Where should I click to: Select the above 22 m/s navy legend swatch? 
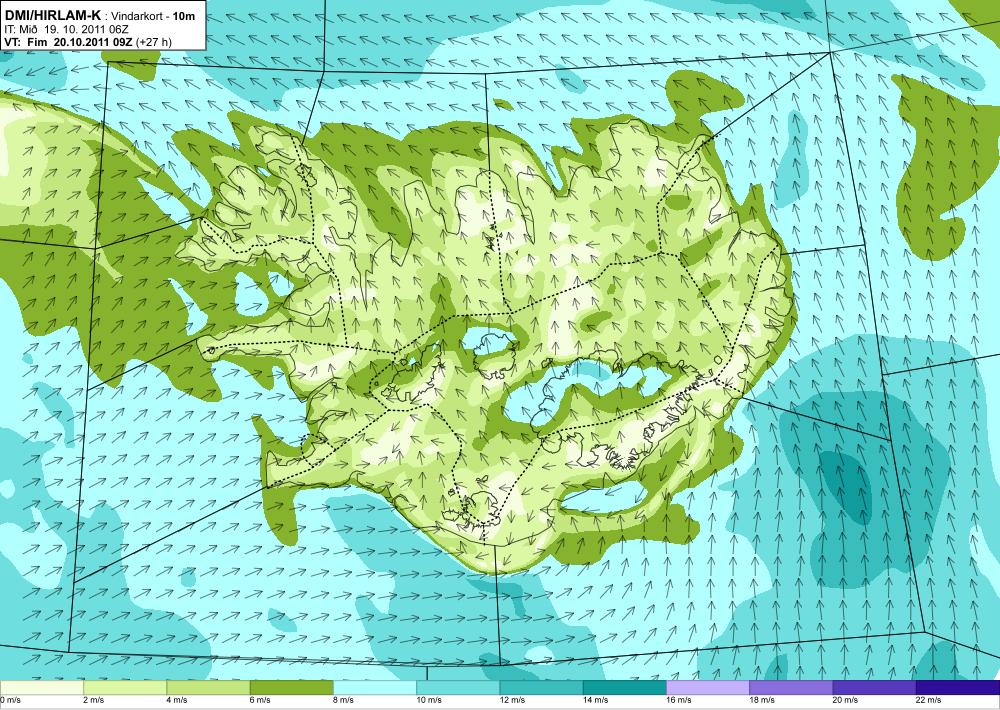[x=958, y=688]
